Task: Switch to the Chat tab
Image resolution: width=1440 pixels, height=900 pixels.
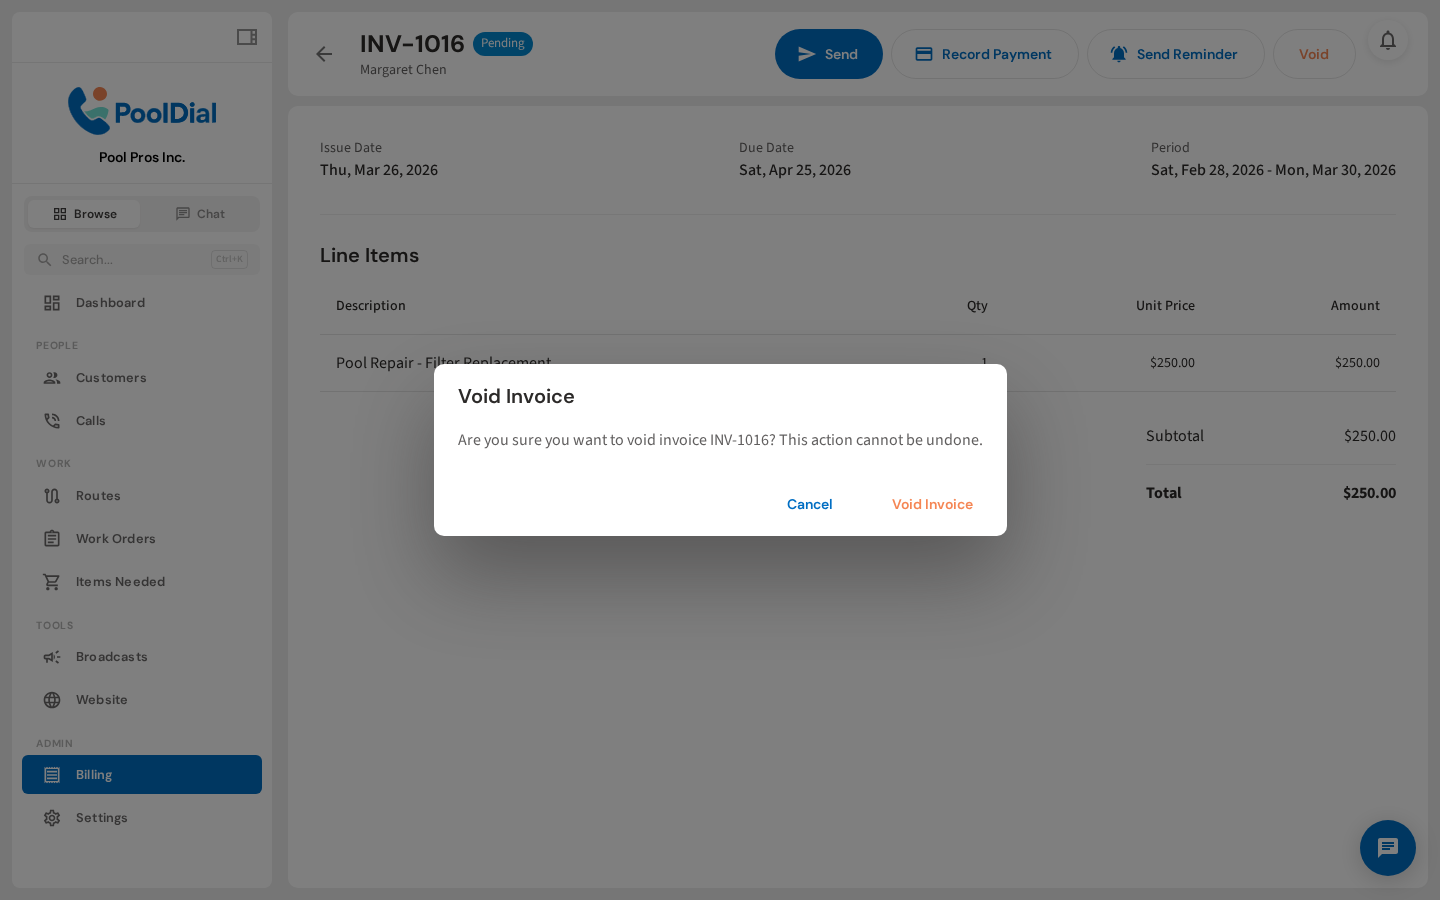Action: point(200,214)
